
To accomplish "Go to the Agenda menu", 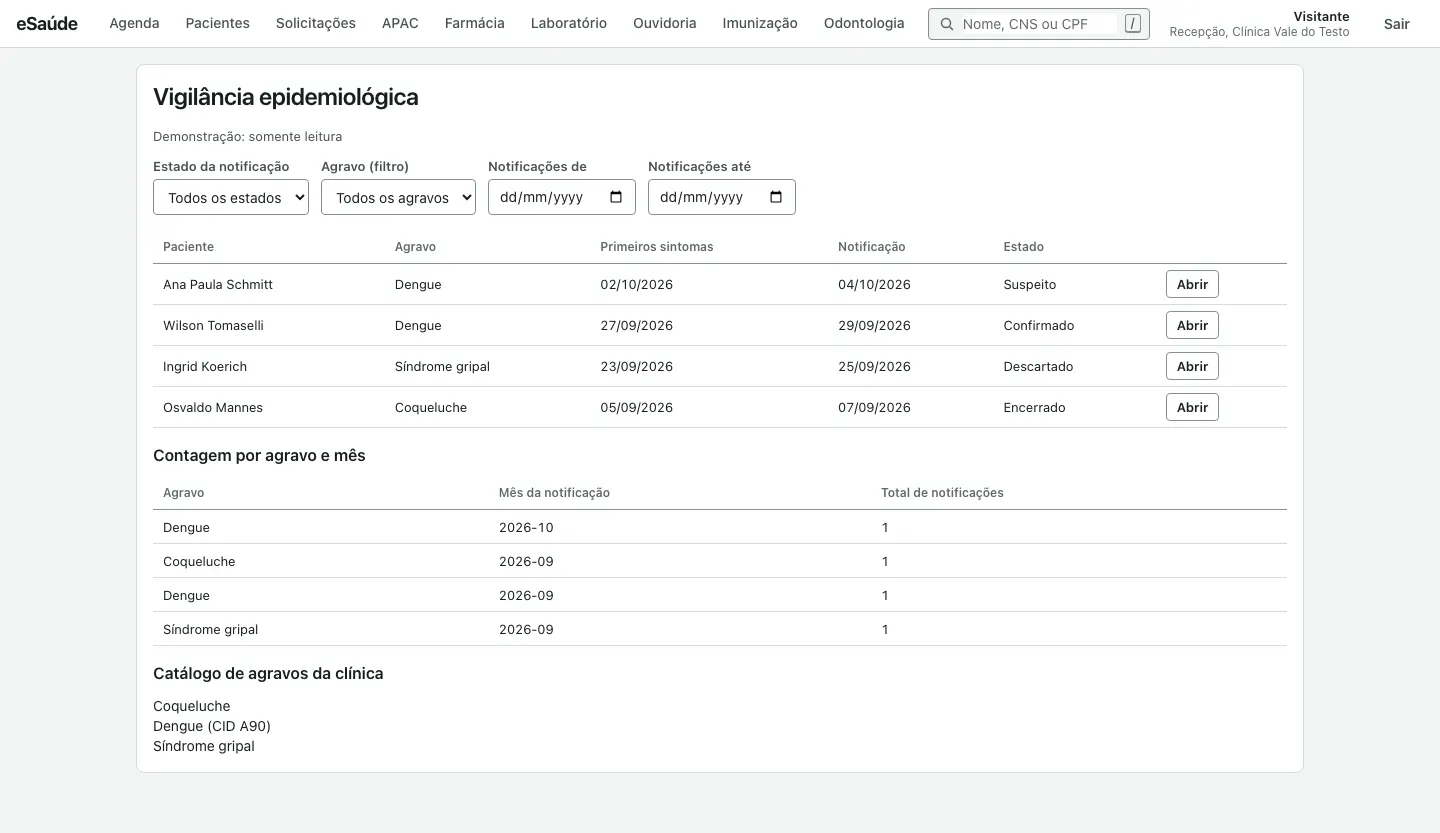I will pyautogui.click(x=134, y=23).
